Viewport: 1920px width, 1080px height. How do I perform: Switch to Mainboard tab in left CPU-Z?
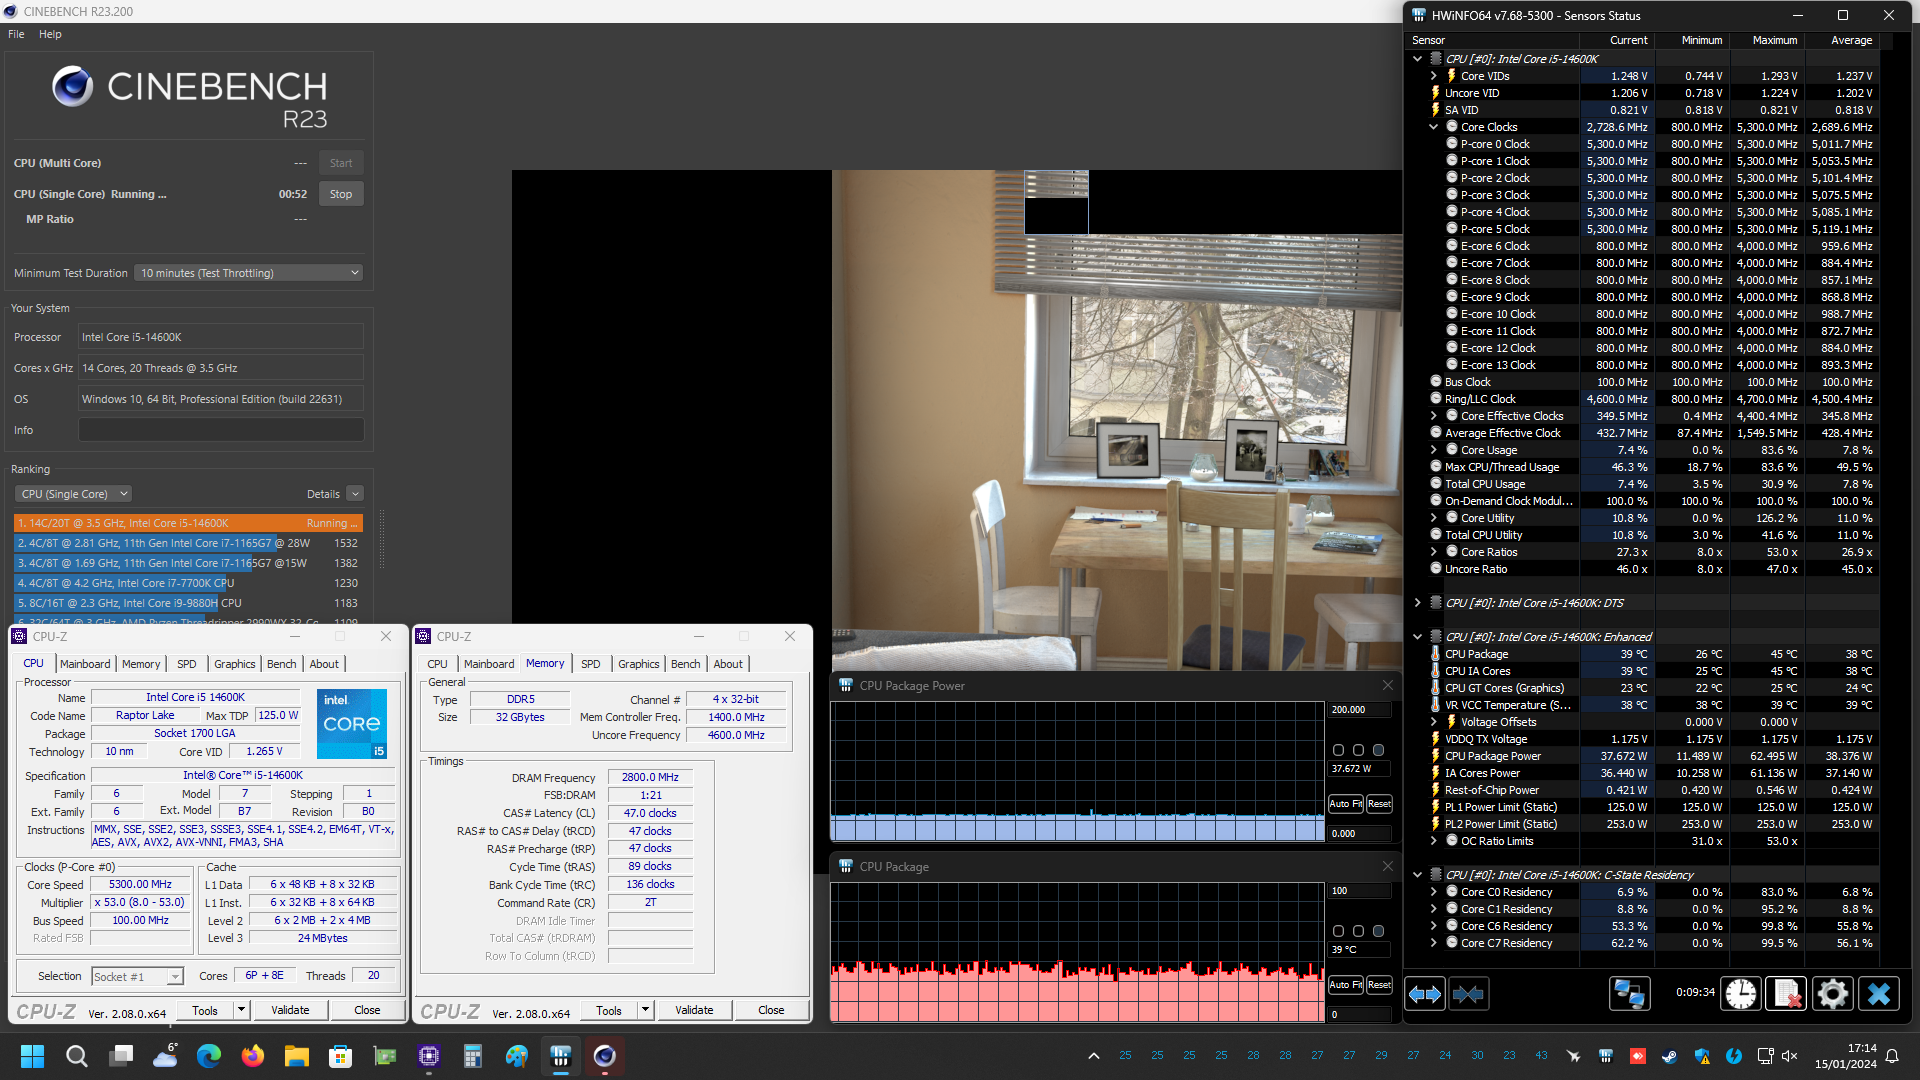[85, 664]
